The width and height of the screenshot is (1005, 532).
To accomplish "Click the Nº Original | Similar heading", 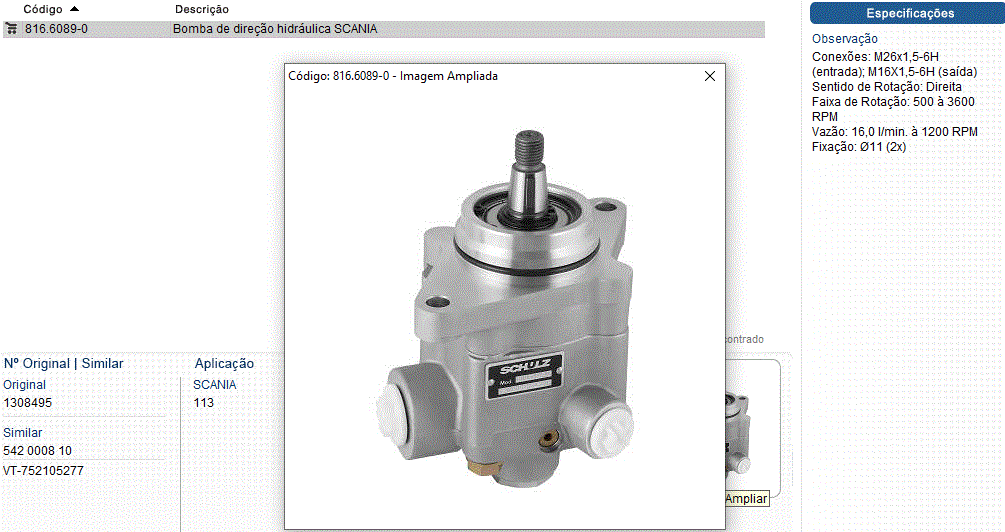I will tap(63, 364).
